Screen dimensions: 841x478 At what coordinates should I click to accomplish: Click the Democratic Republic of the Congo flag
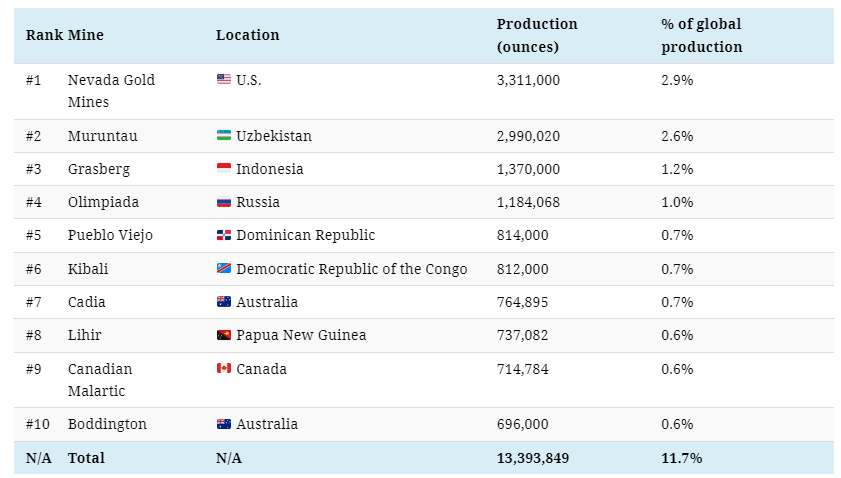[x=224, y=269]
